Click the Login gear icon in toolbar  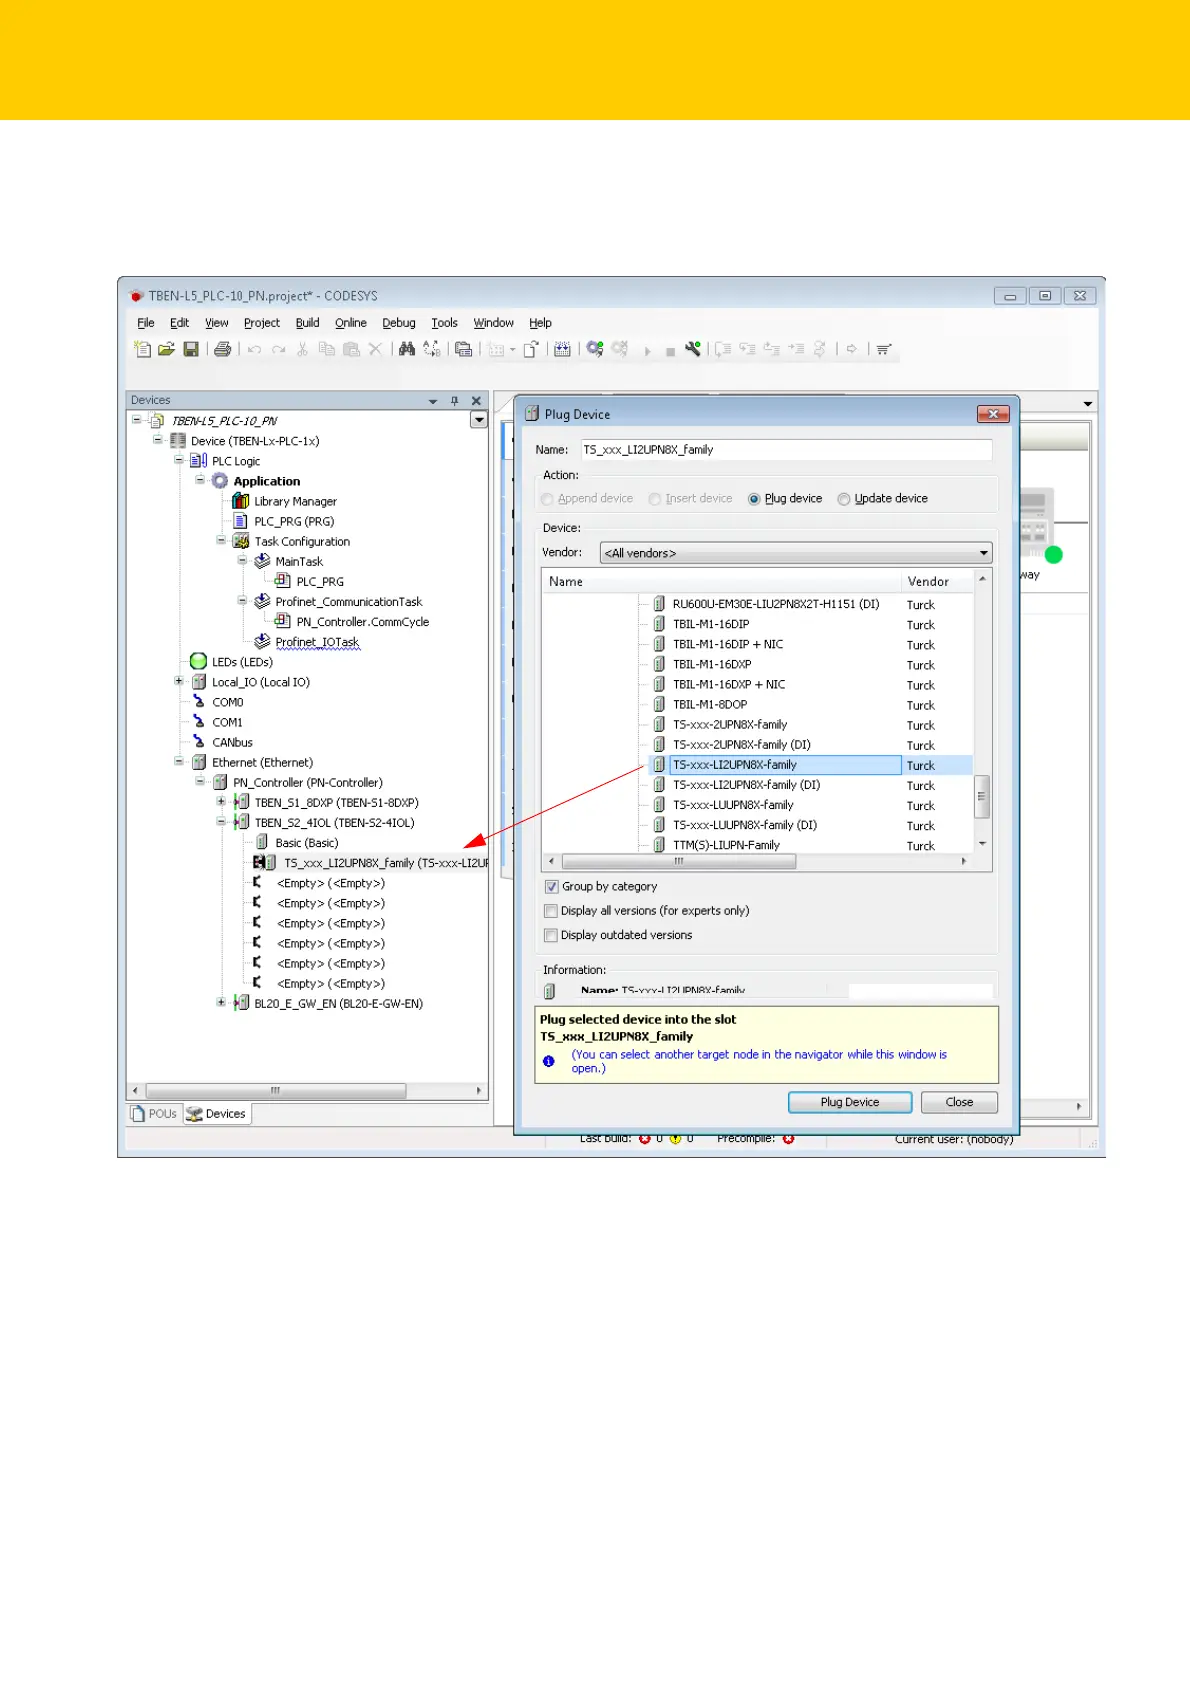(595, 349)
